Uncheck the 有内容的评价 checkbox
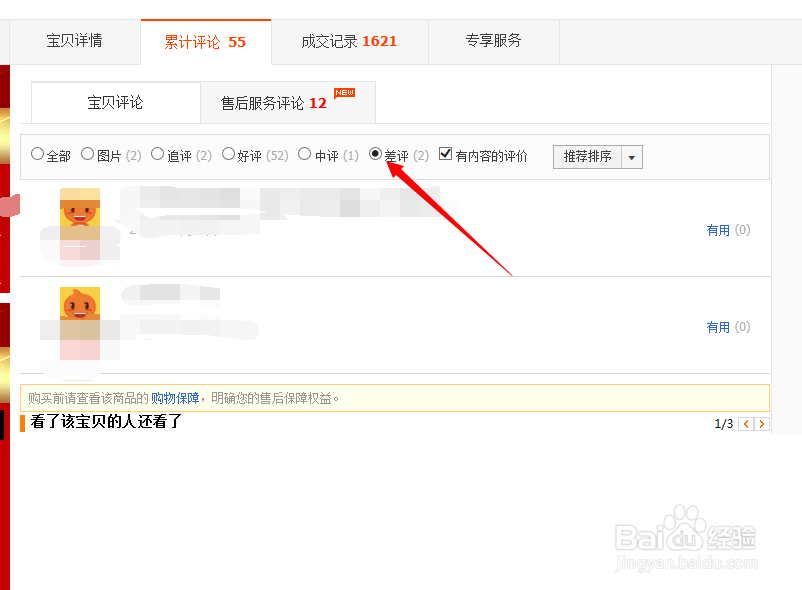This screenshot has height=590, width=802. pos(445,154)
